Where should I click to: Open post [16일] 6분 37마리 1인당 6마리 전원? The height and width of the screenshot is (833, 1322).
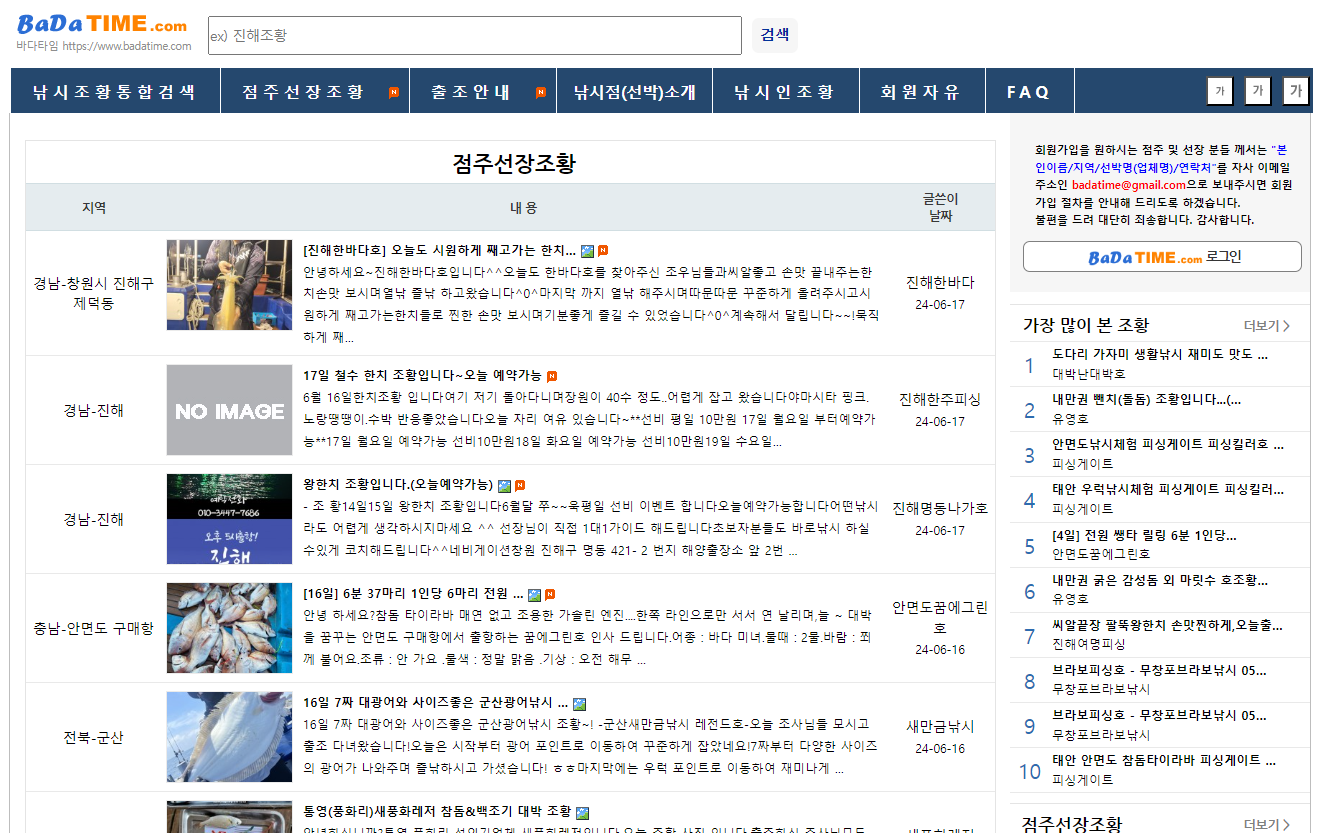point(413,594)
